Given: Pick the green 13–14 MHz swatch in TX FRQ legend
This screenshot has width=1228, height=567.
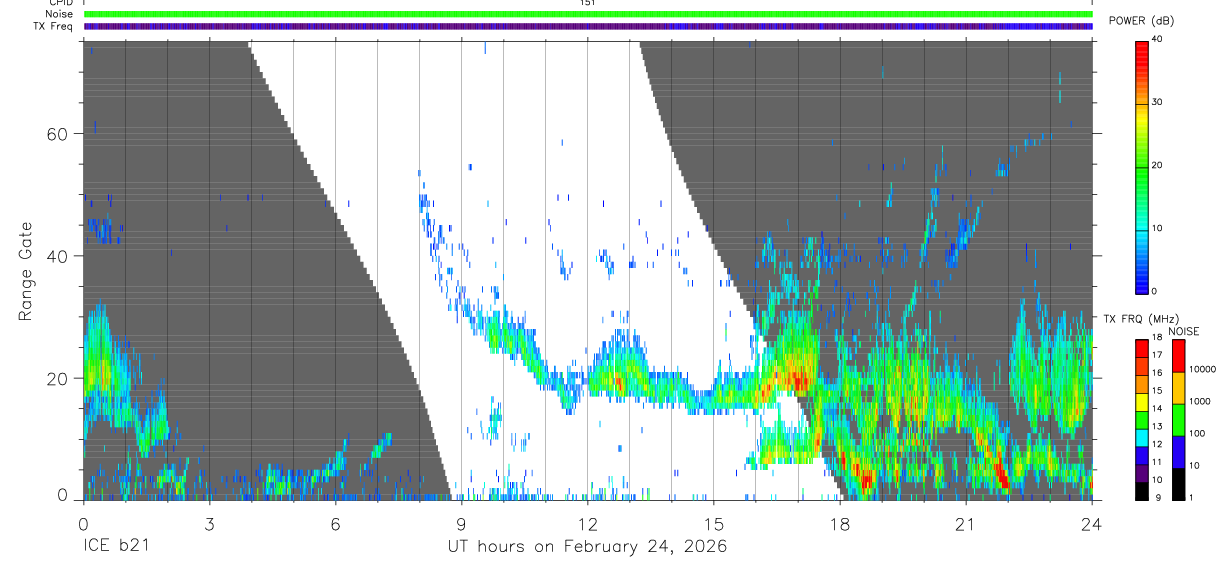Looking at the screenshot, I should [1141, 420].
